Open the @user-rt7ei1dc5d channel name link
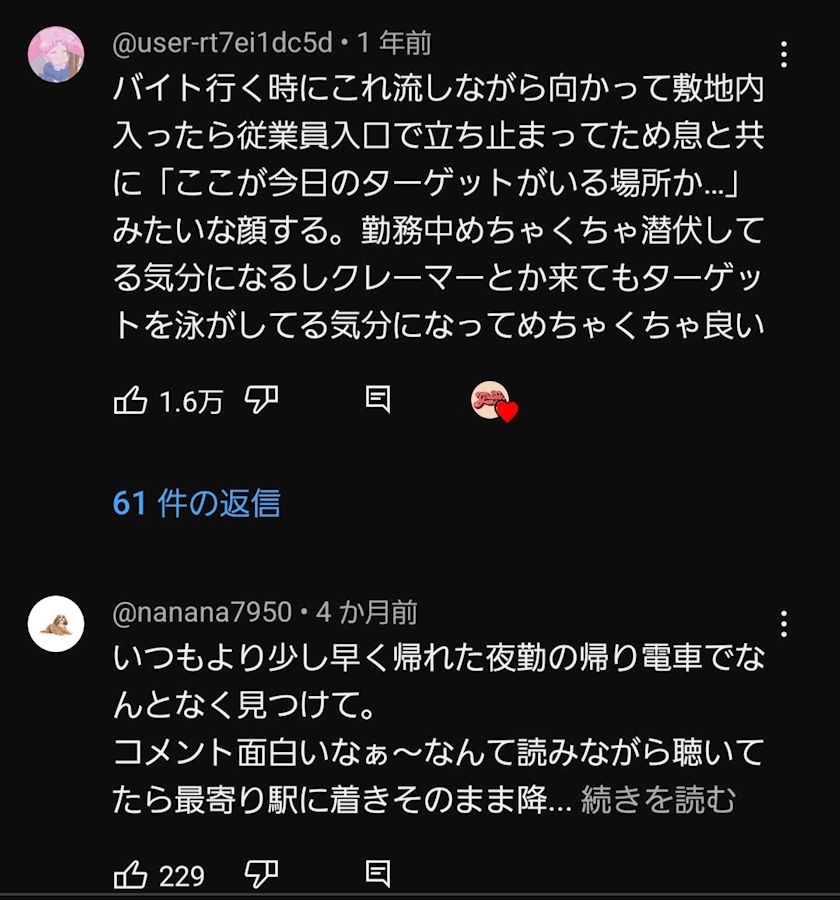 (224, 43)
